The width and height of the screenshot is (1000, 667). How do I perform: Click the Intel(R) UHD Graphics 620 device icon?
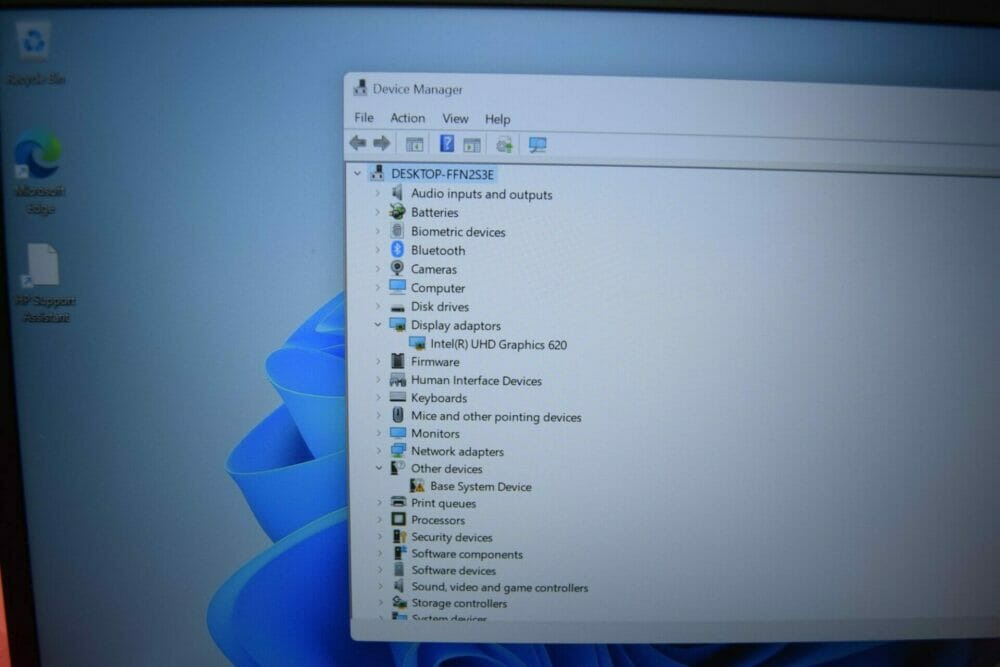417,344
